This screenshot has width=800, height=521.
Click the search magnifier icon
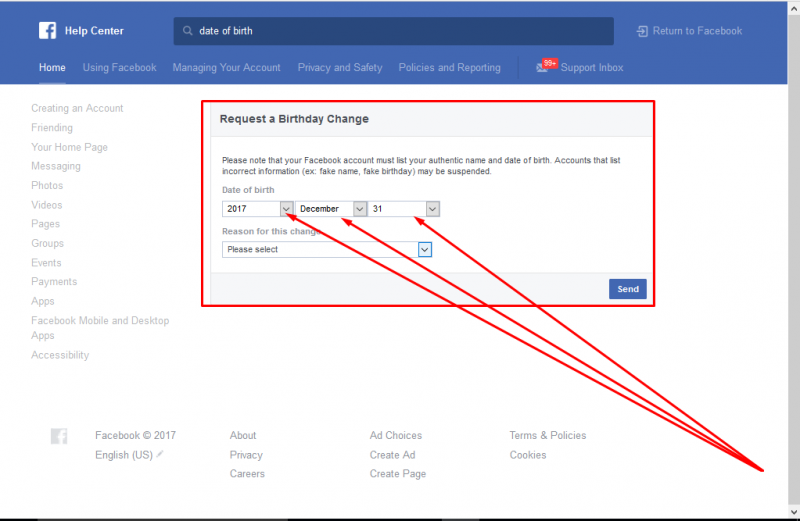(188, 31)
